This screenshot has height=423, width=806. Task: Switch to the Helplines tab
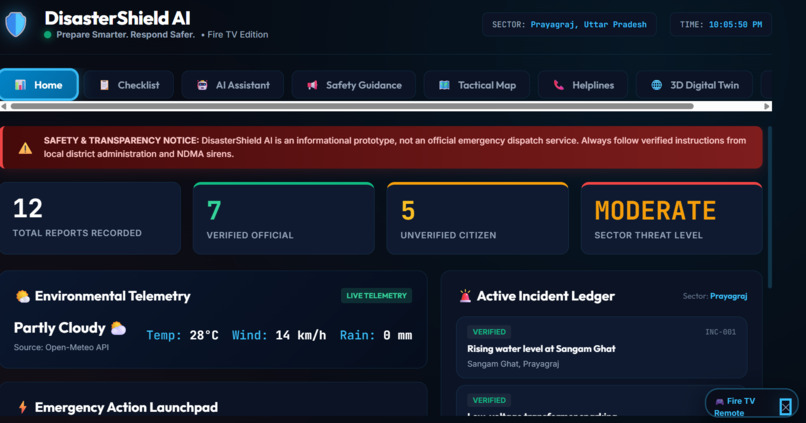click(x=583, y=85)
